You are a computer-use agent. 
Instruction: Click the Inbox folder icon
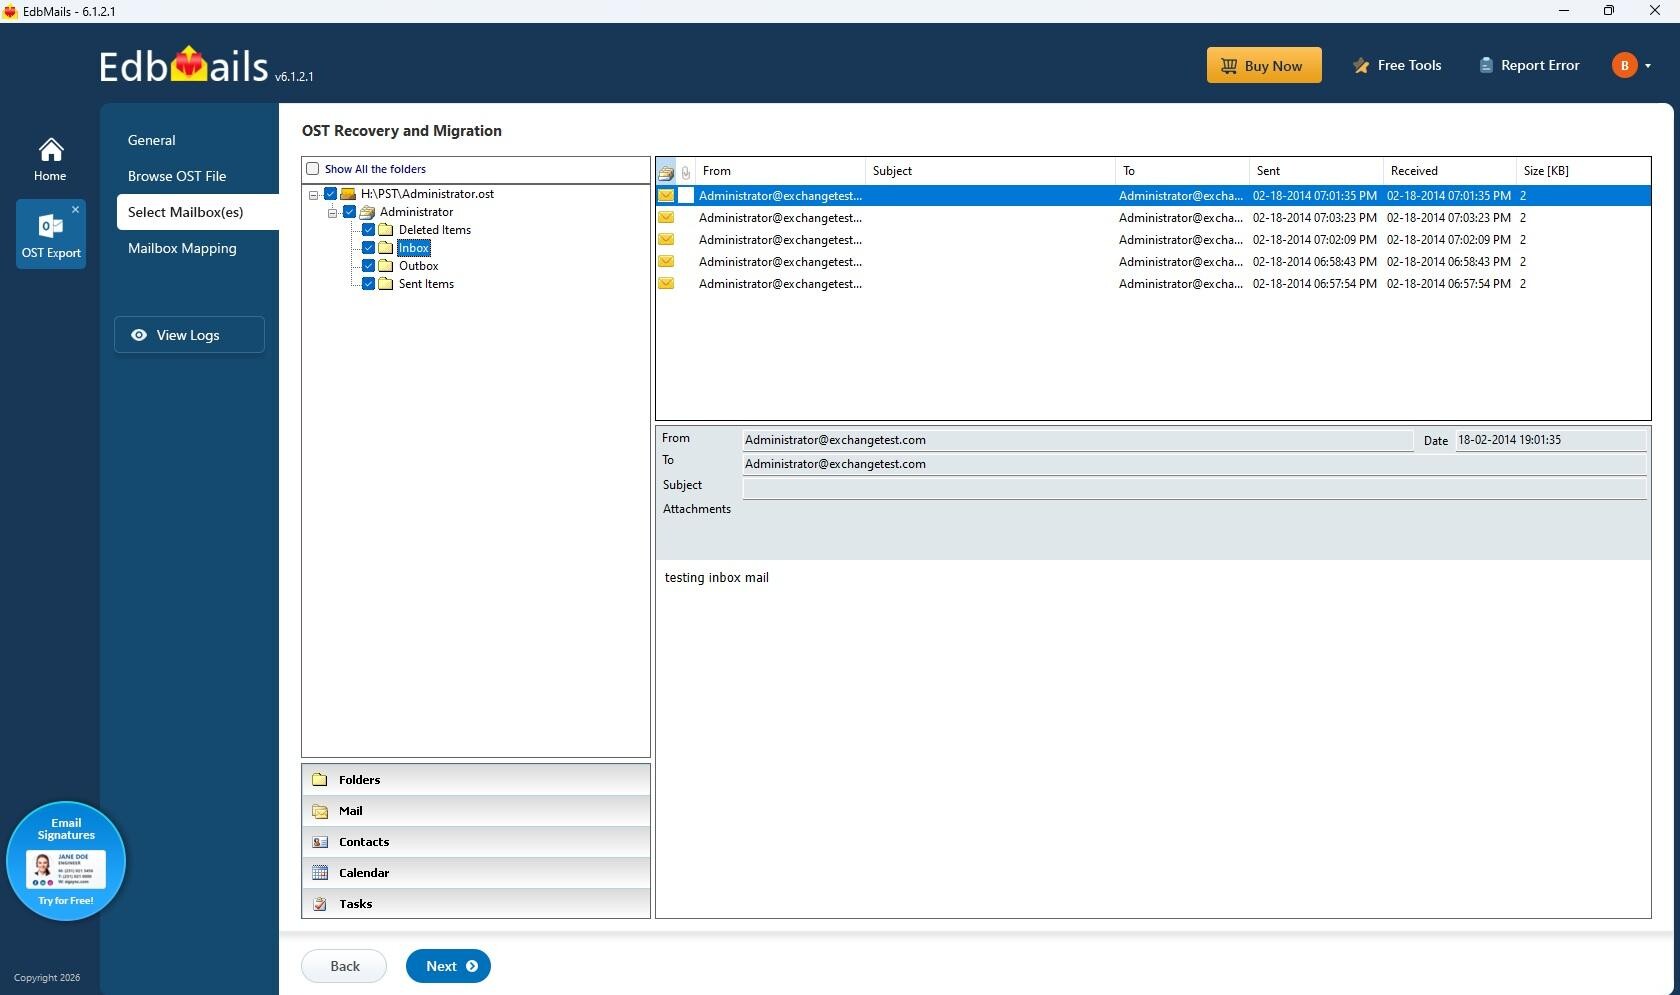(x=386, y=248)
